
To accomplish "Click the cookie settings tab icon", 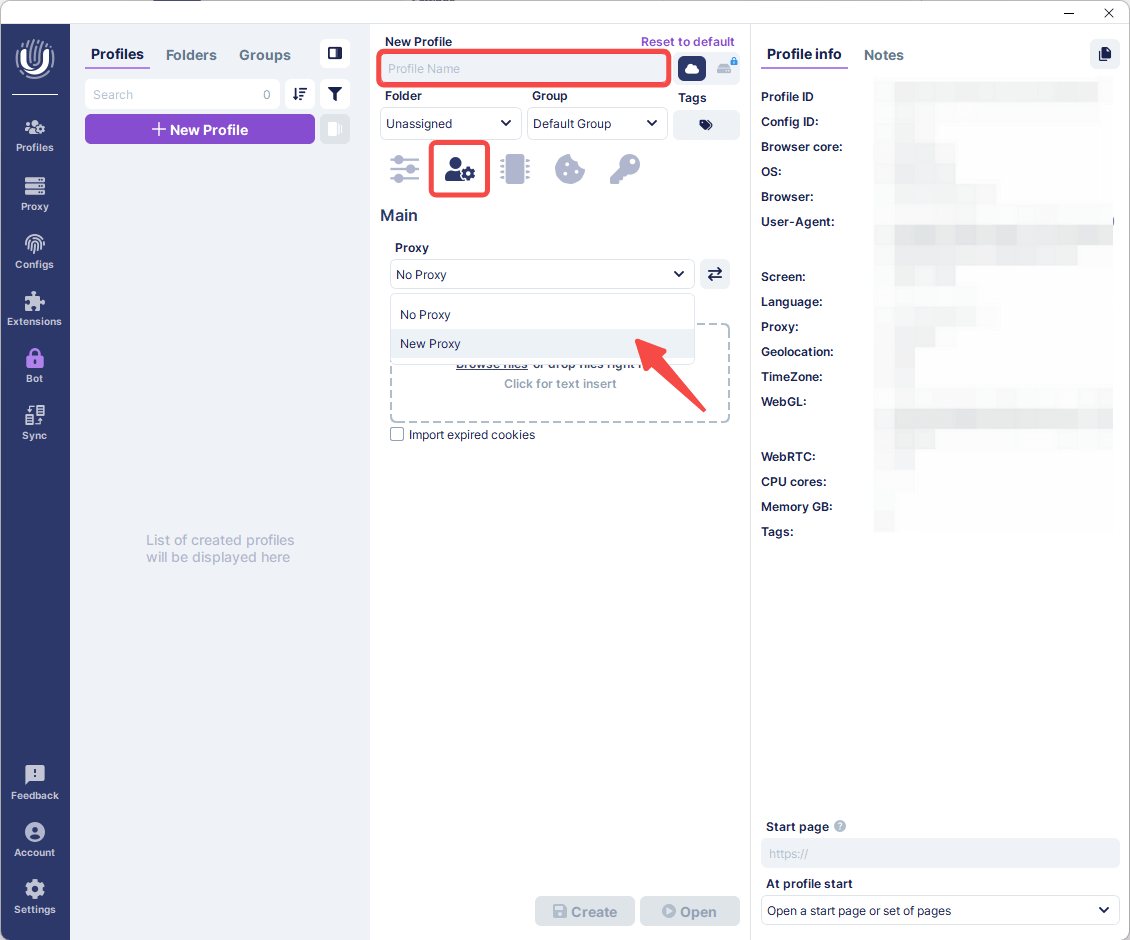I will click(x=569, y=169).
